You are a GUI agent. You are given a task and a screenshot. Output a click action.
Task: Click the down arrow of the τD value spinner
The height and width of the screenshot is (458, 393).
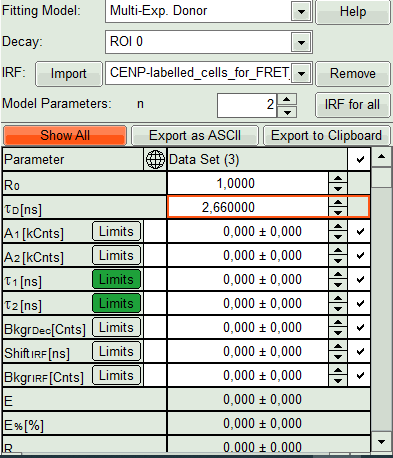(338, 212)
